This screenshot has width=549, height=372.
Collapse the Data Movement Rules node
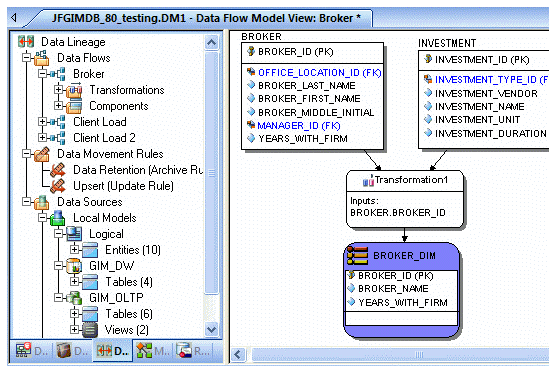tap(26, 153)
